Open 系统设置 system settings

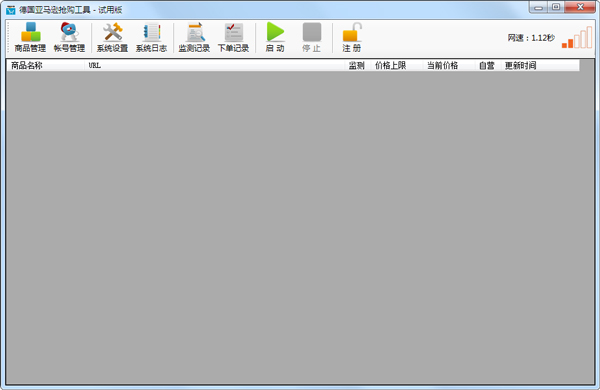(112, 37)
